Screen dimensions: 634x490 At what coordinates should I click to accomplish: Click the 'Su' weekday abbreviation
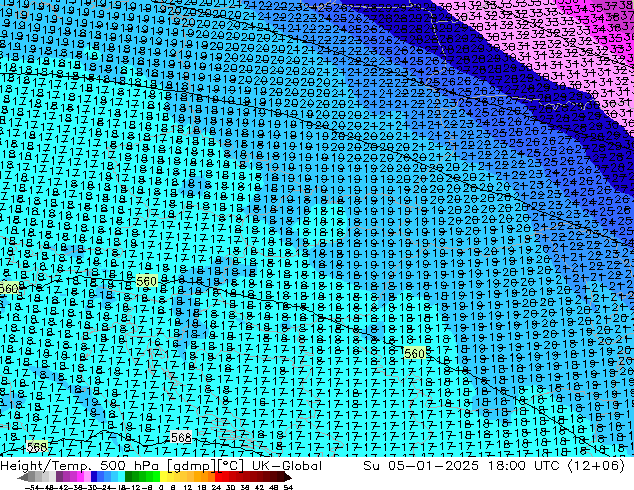click(x=371, y=466)
